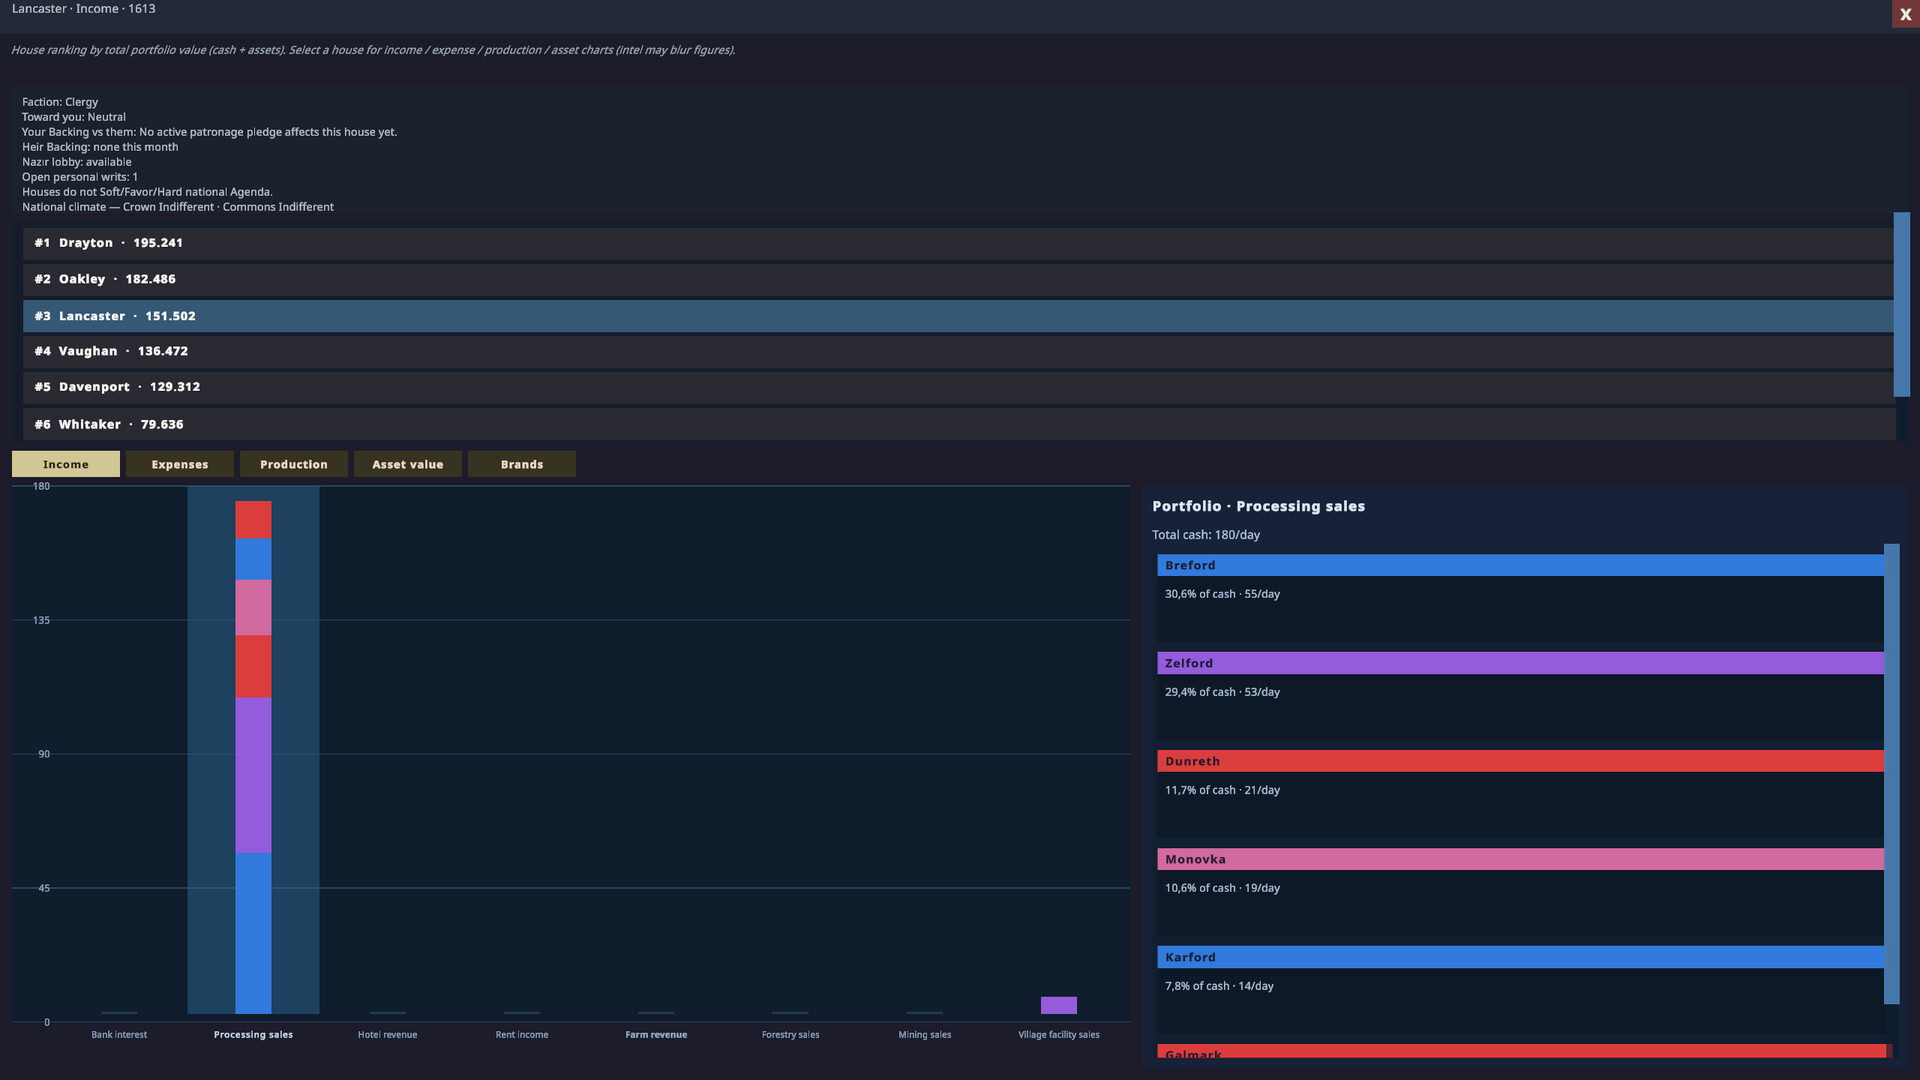Click the Village facility sales axis label
The image size is (1920, 1080).
tap(1059, 1035)
